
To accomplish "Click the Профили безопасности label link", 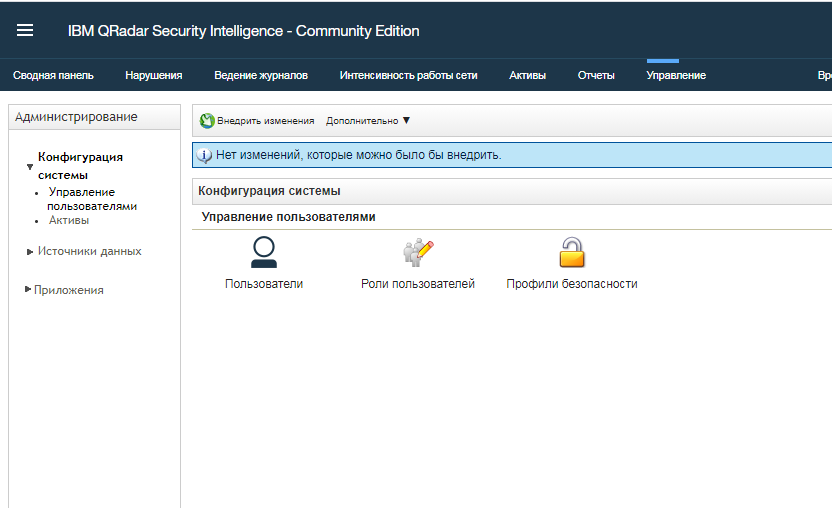I will 572,284.
